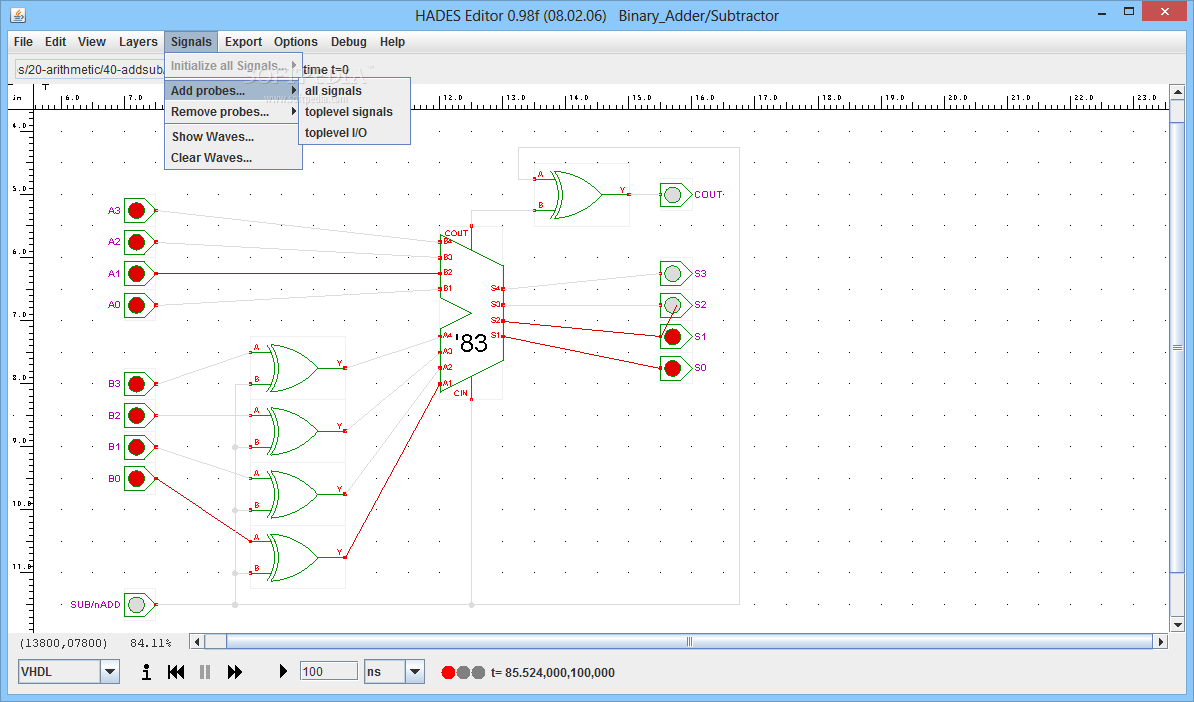Click the S0 output indicator
The width and height of the screenshot is (1194, 702).
point(673,369)
